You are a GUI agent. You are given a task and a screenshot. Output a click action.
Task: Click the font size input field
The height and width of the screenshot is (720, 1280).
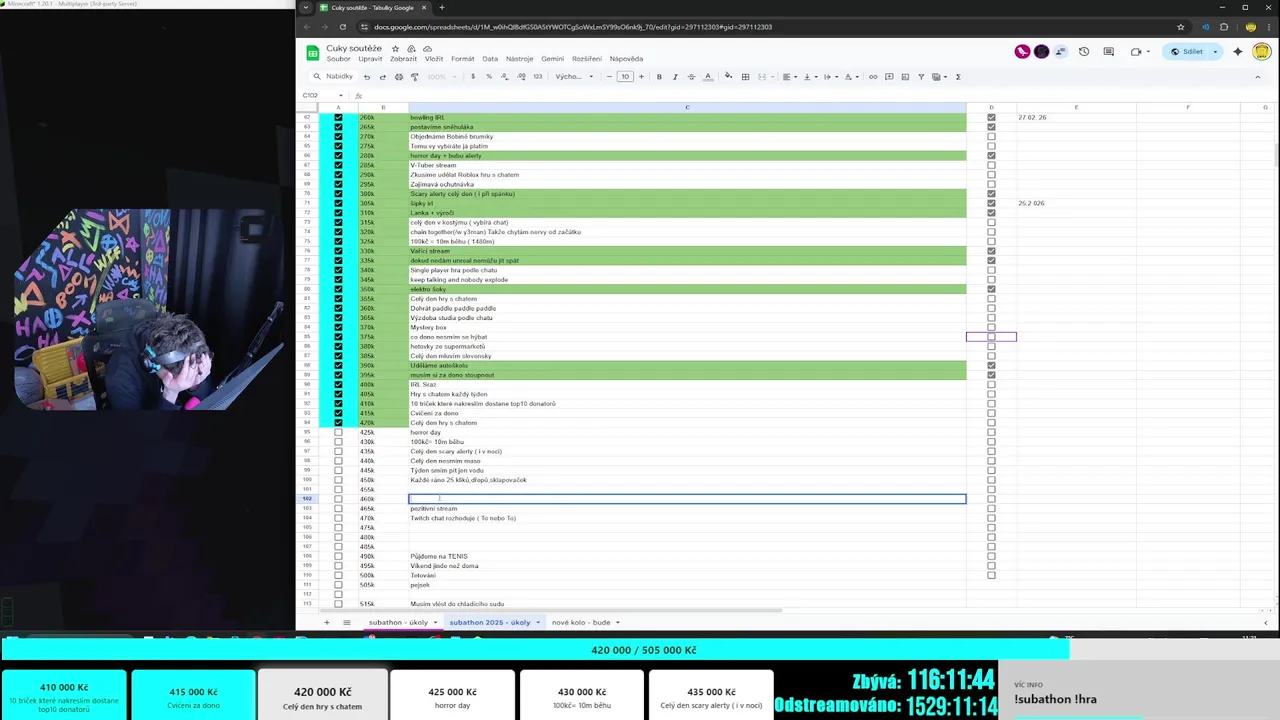625,77
